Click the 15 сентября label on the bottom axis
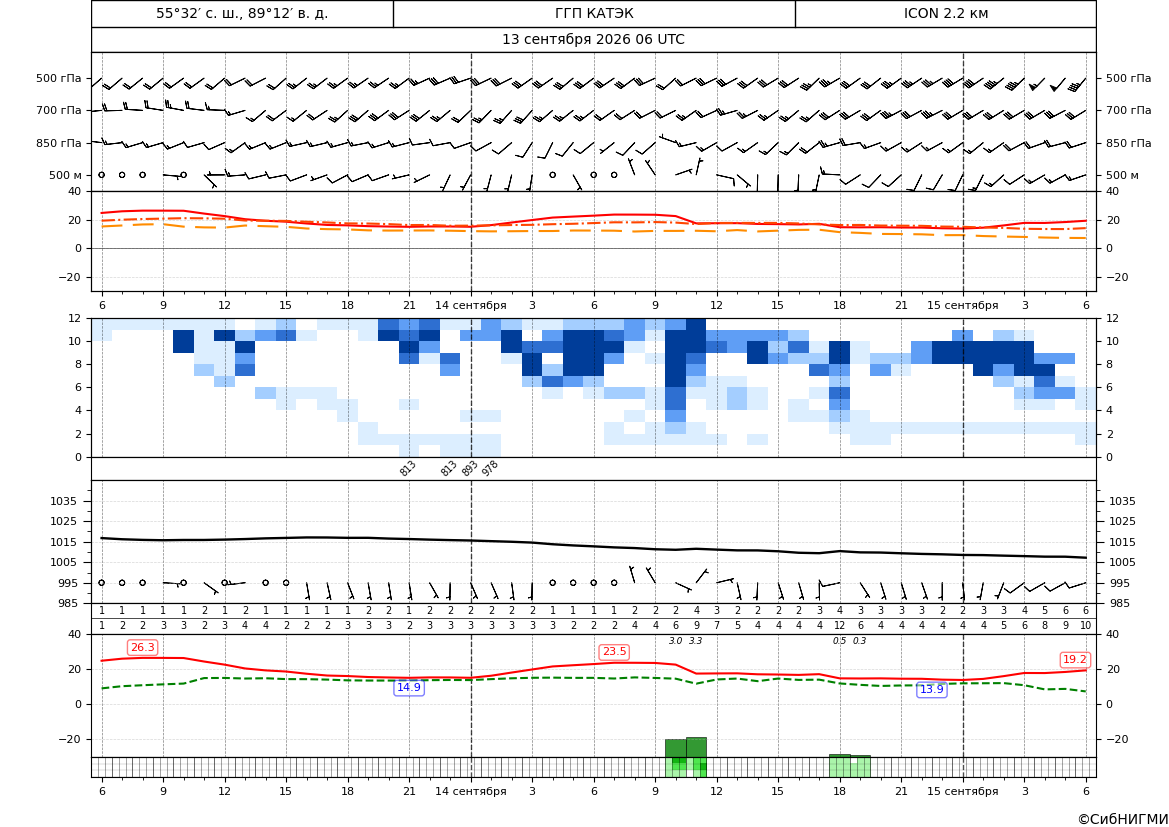 click(x=962, y=791)
